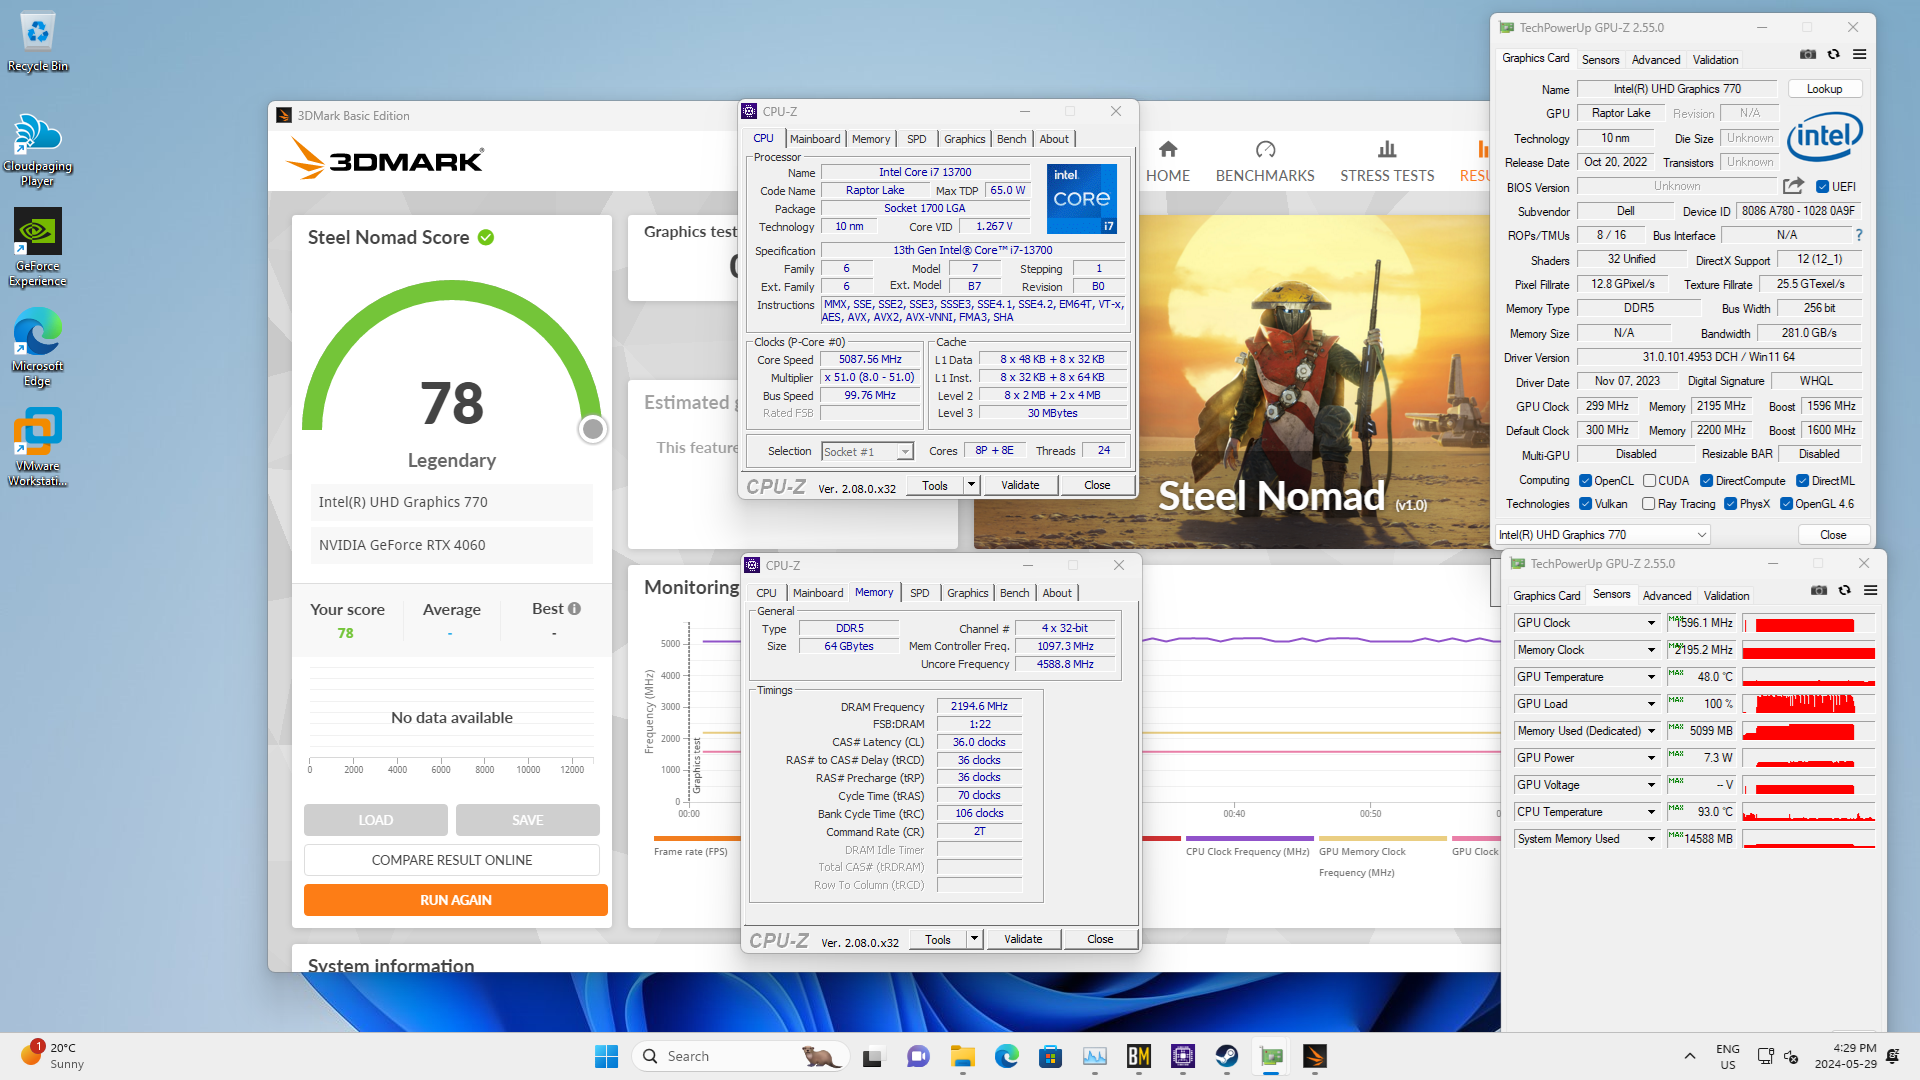Switch to SPD tab in Memory CPU-Z window
Viewport: 1920px width, 1080px height.
click(x=920, y=593)
